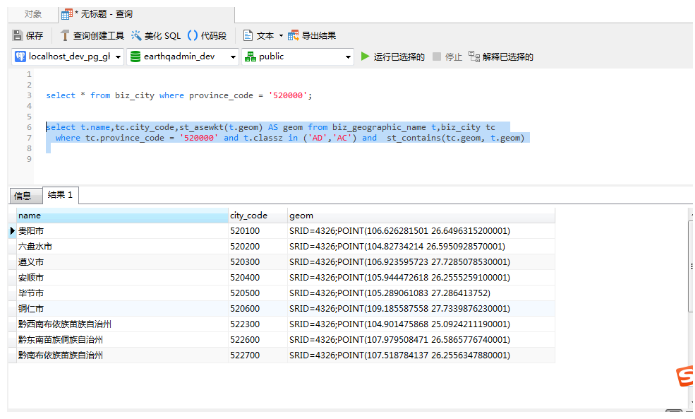Click city_code cell 522700
This screenshot has height=419, width=695.
click(258, 355)
